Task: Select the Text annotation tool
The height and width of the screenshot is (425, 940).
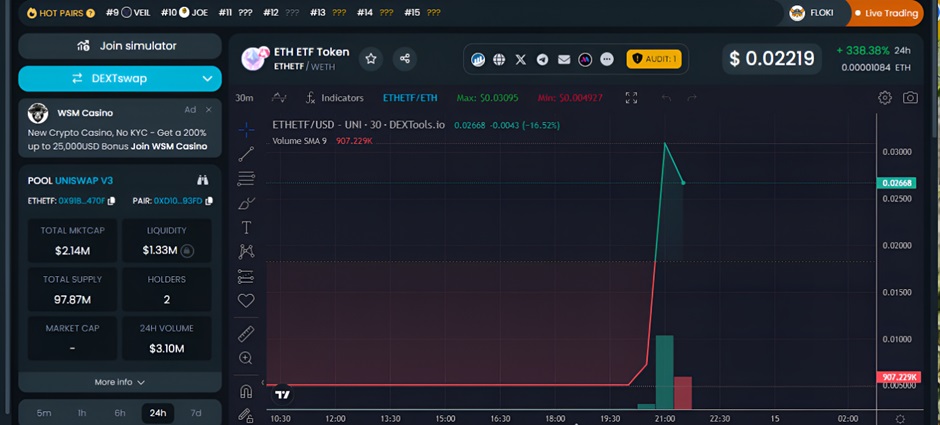Action: pos(246,228)
